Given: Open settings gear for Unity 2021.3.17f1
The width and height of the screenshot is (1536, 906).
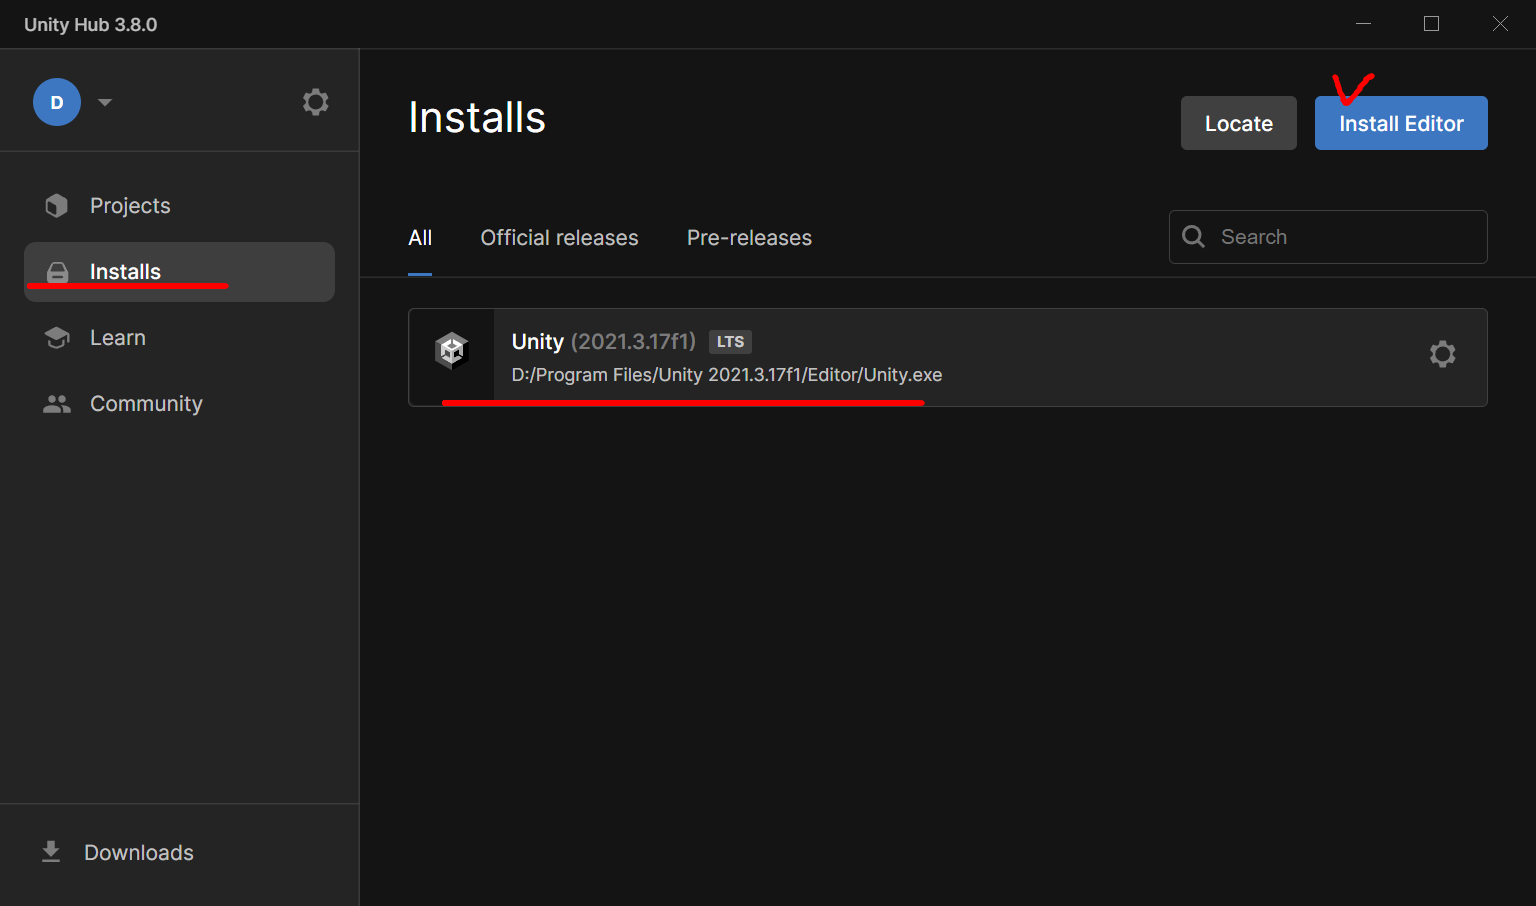Looking at the screenshot, I should click(x=1442, y=354).
